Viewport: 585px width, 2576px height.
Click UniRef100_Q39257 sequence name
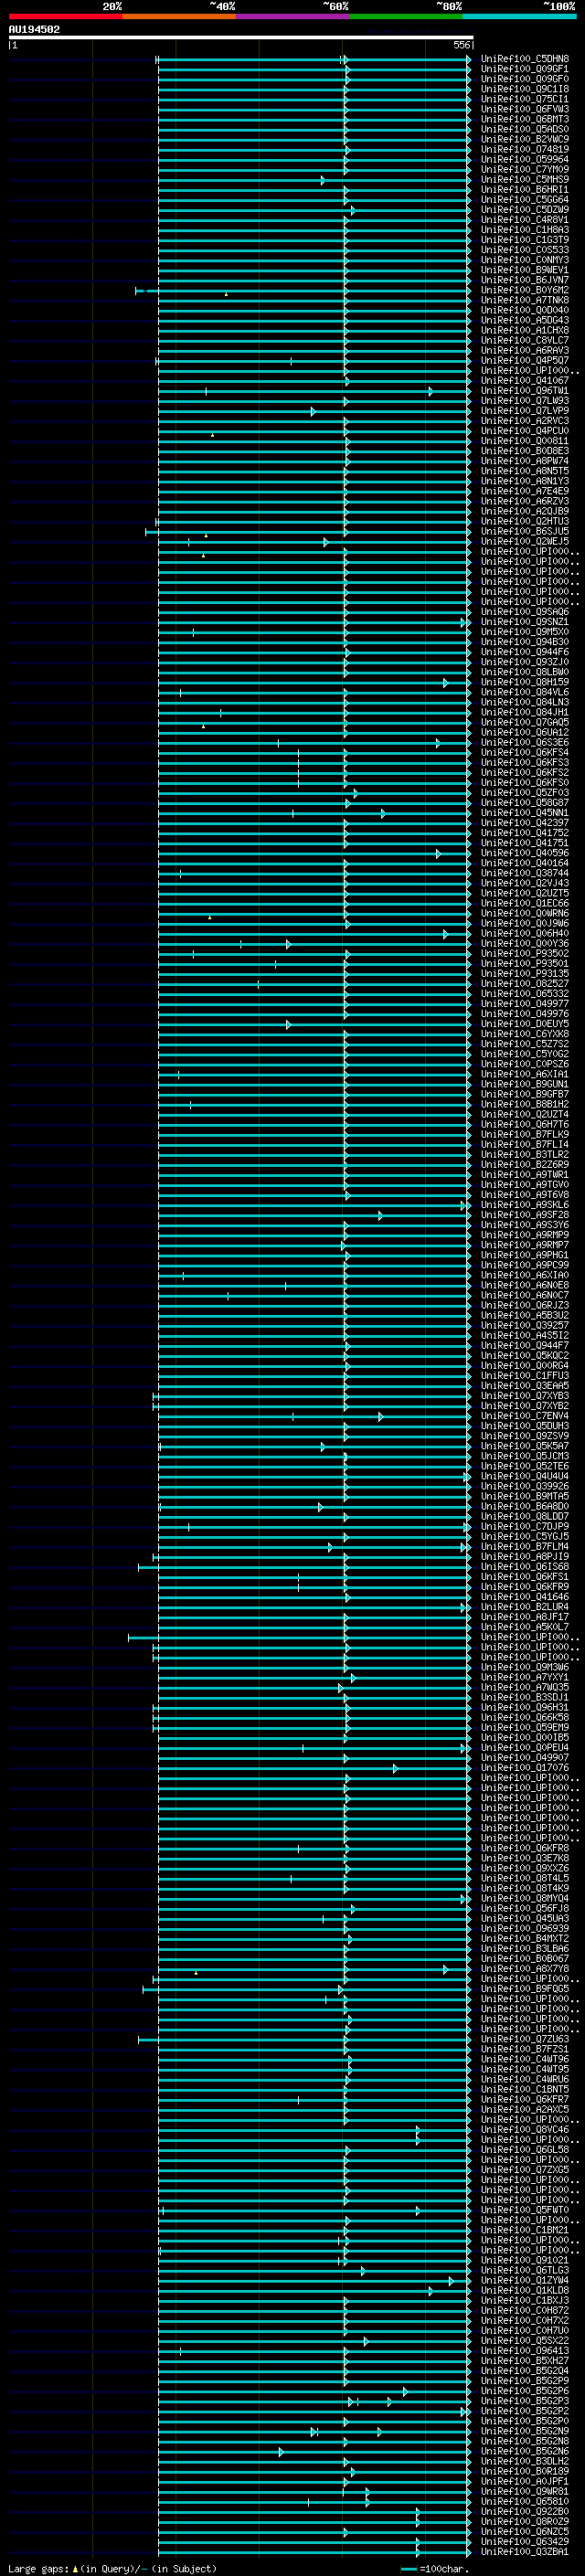525,1325
